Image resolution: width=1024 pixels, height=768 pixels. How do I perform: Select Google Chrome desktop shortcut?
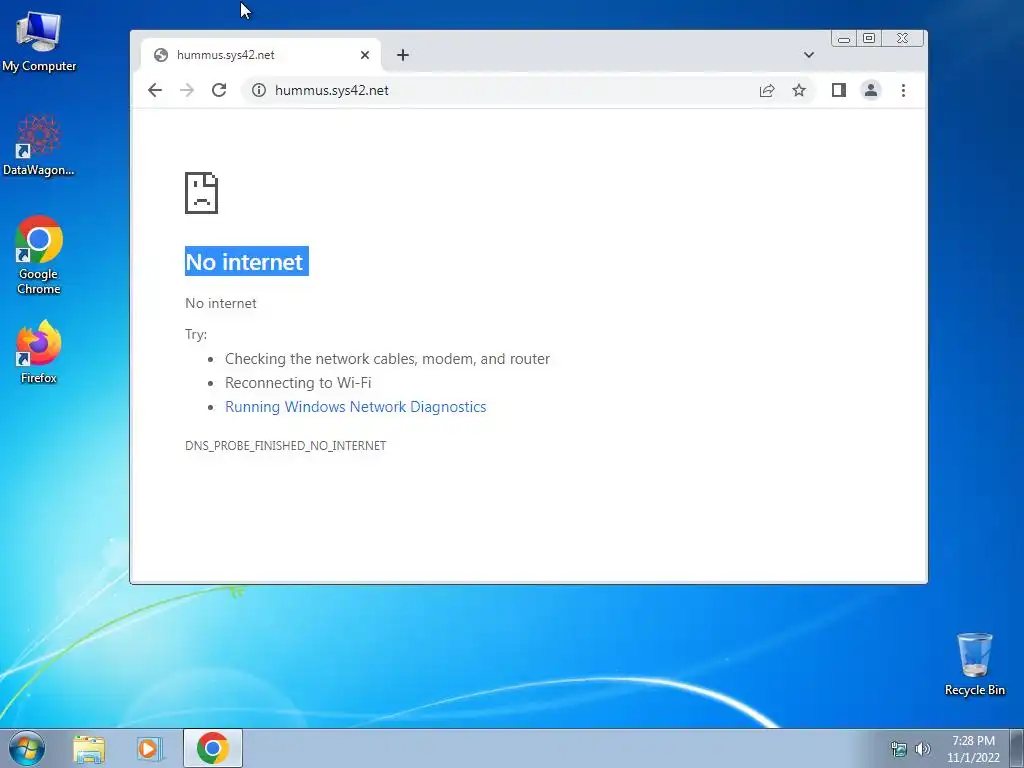coord(39,255)
